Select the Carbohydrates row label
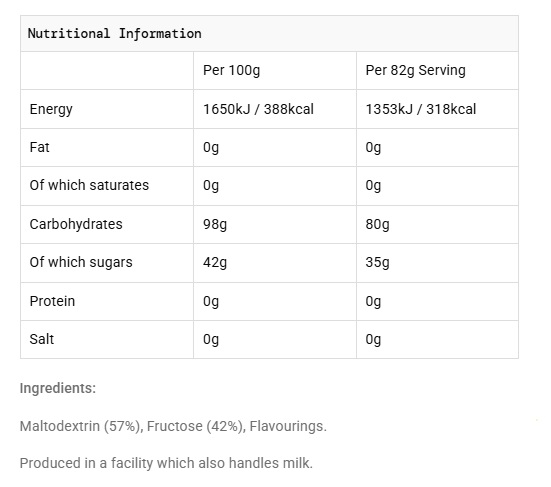 click(76, 224)
